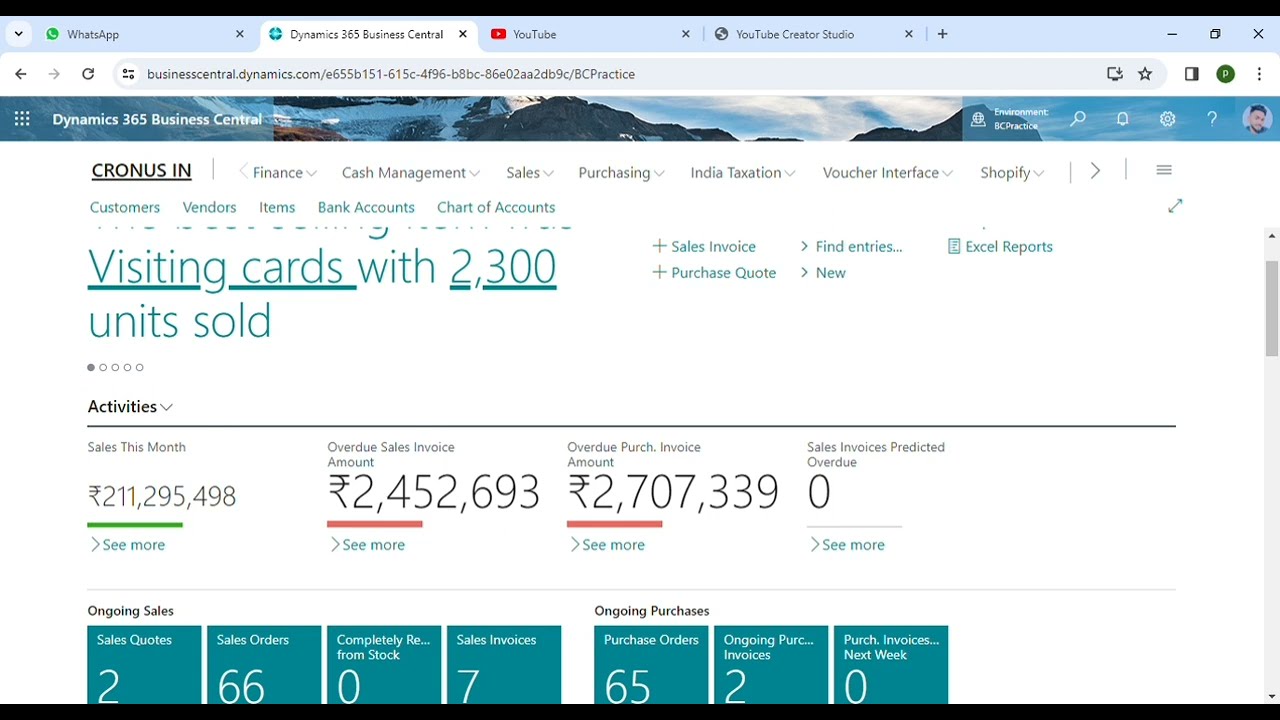Click the install app icon in address bar
1280x720 pixels.
click(x=1115, y=74)
